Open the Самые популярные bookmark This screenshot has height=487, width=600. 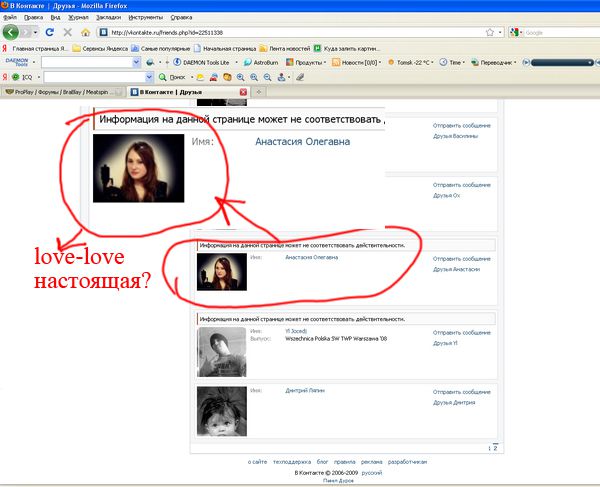click(x=161, y=49)
